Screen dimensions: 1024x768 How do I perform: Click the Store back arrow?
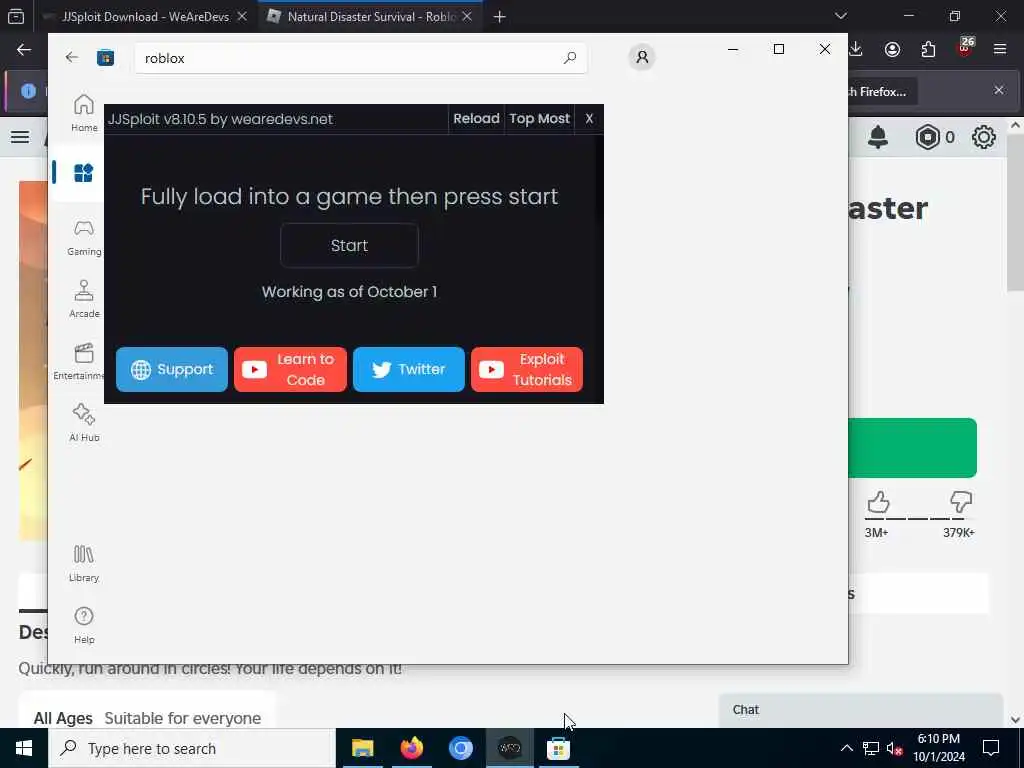(72, 57)
